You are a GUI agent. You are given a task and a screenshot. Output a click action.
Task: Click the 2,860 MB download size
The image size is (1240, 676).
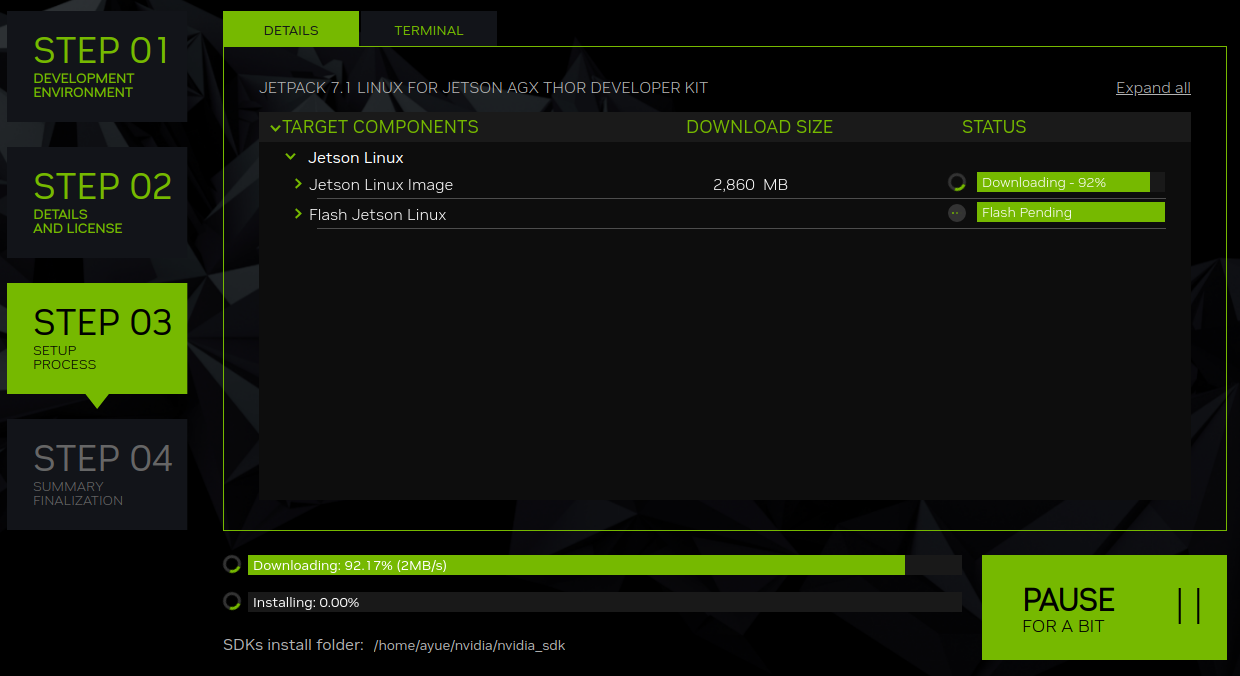pos(750,185)
